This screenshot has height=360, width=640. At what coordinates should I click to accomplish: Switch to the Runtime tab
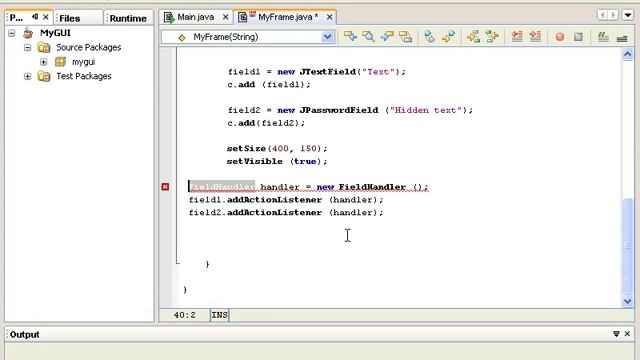point(128,18)
